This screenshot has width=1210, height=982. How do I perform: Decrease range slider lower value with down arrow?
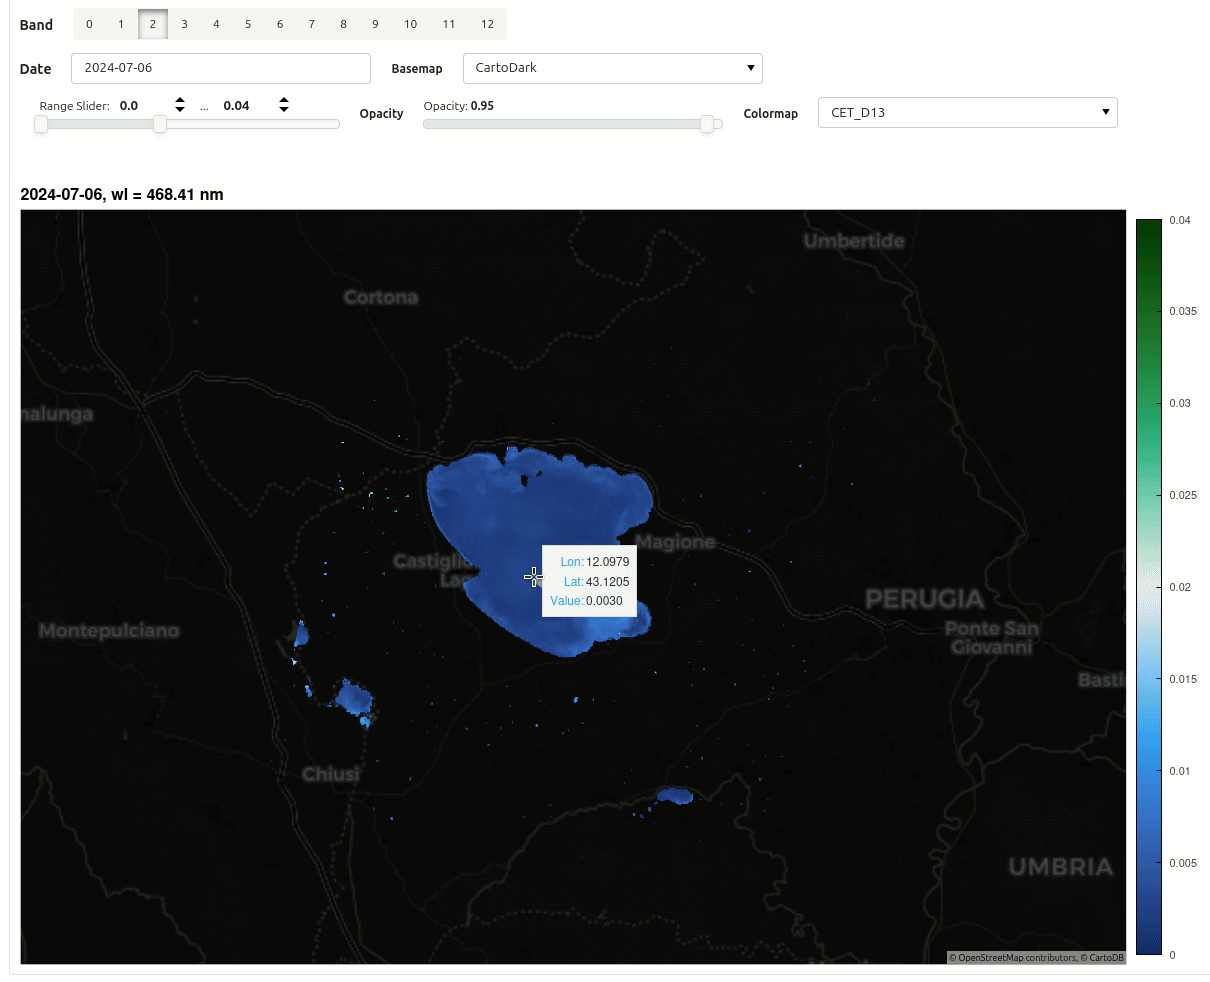pos(180,109)
